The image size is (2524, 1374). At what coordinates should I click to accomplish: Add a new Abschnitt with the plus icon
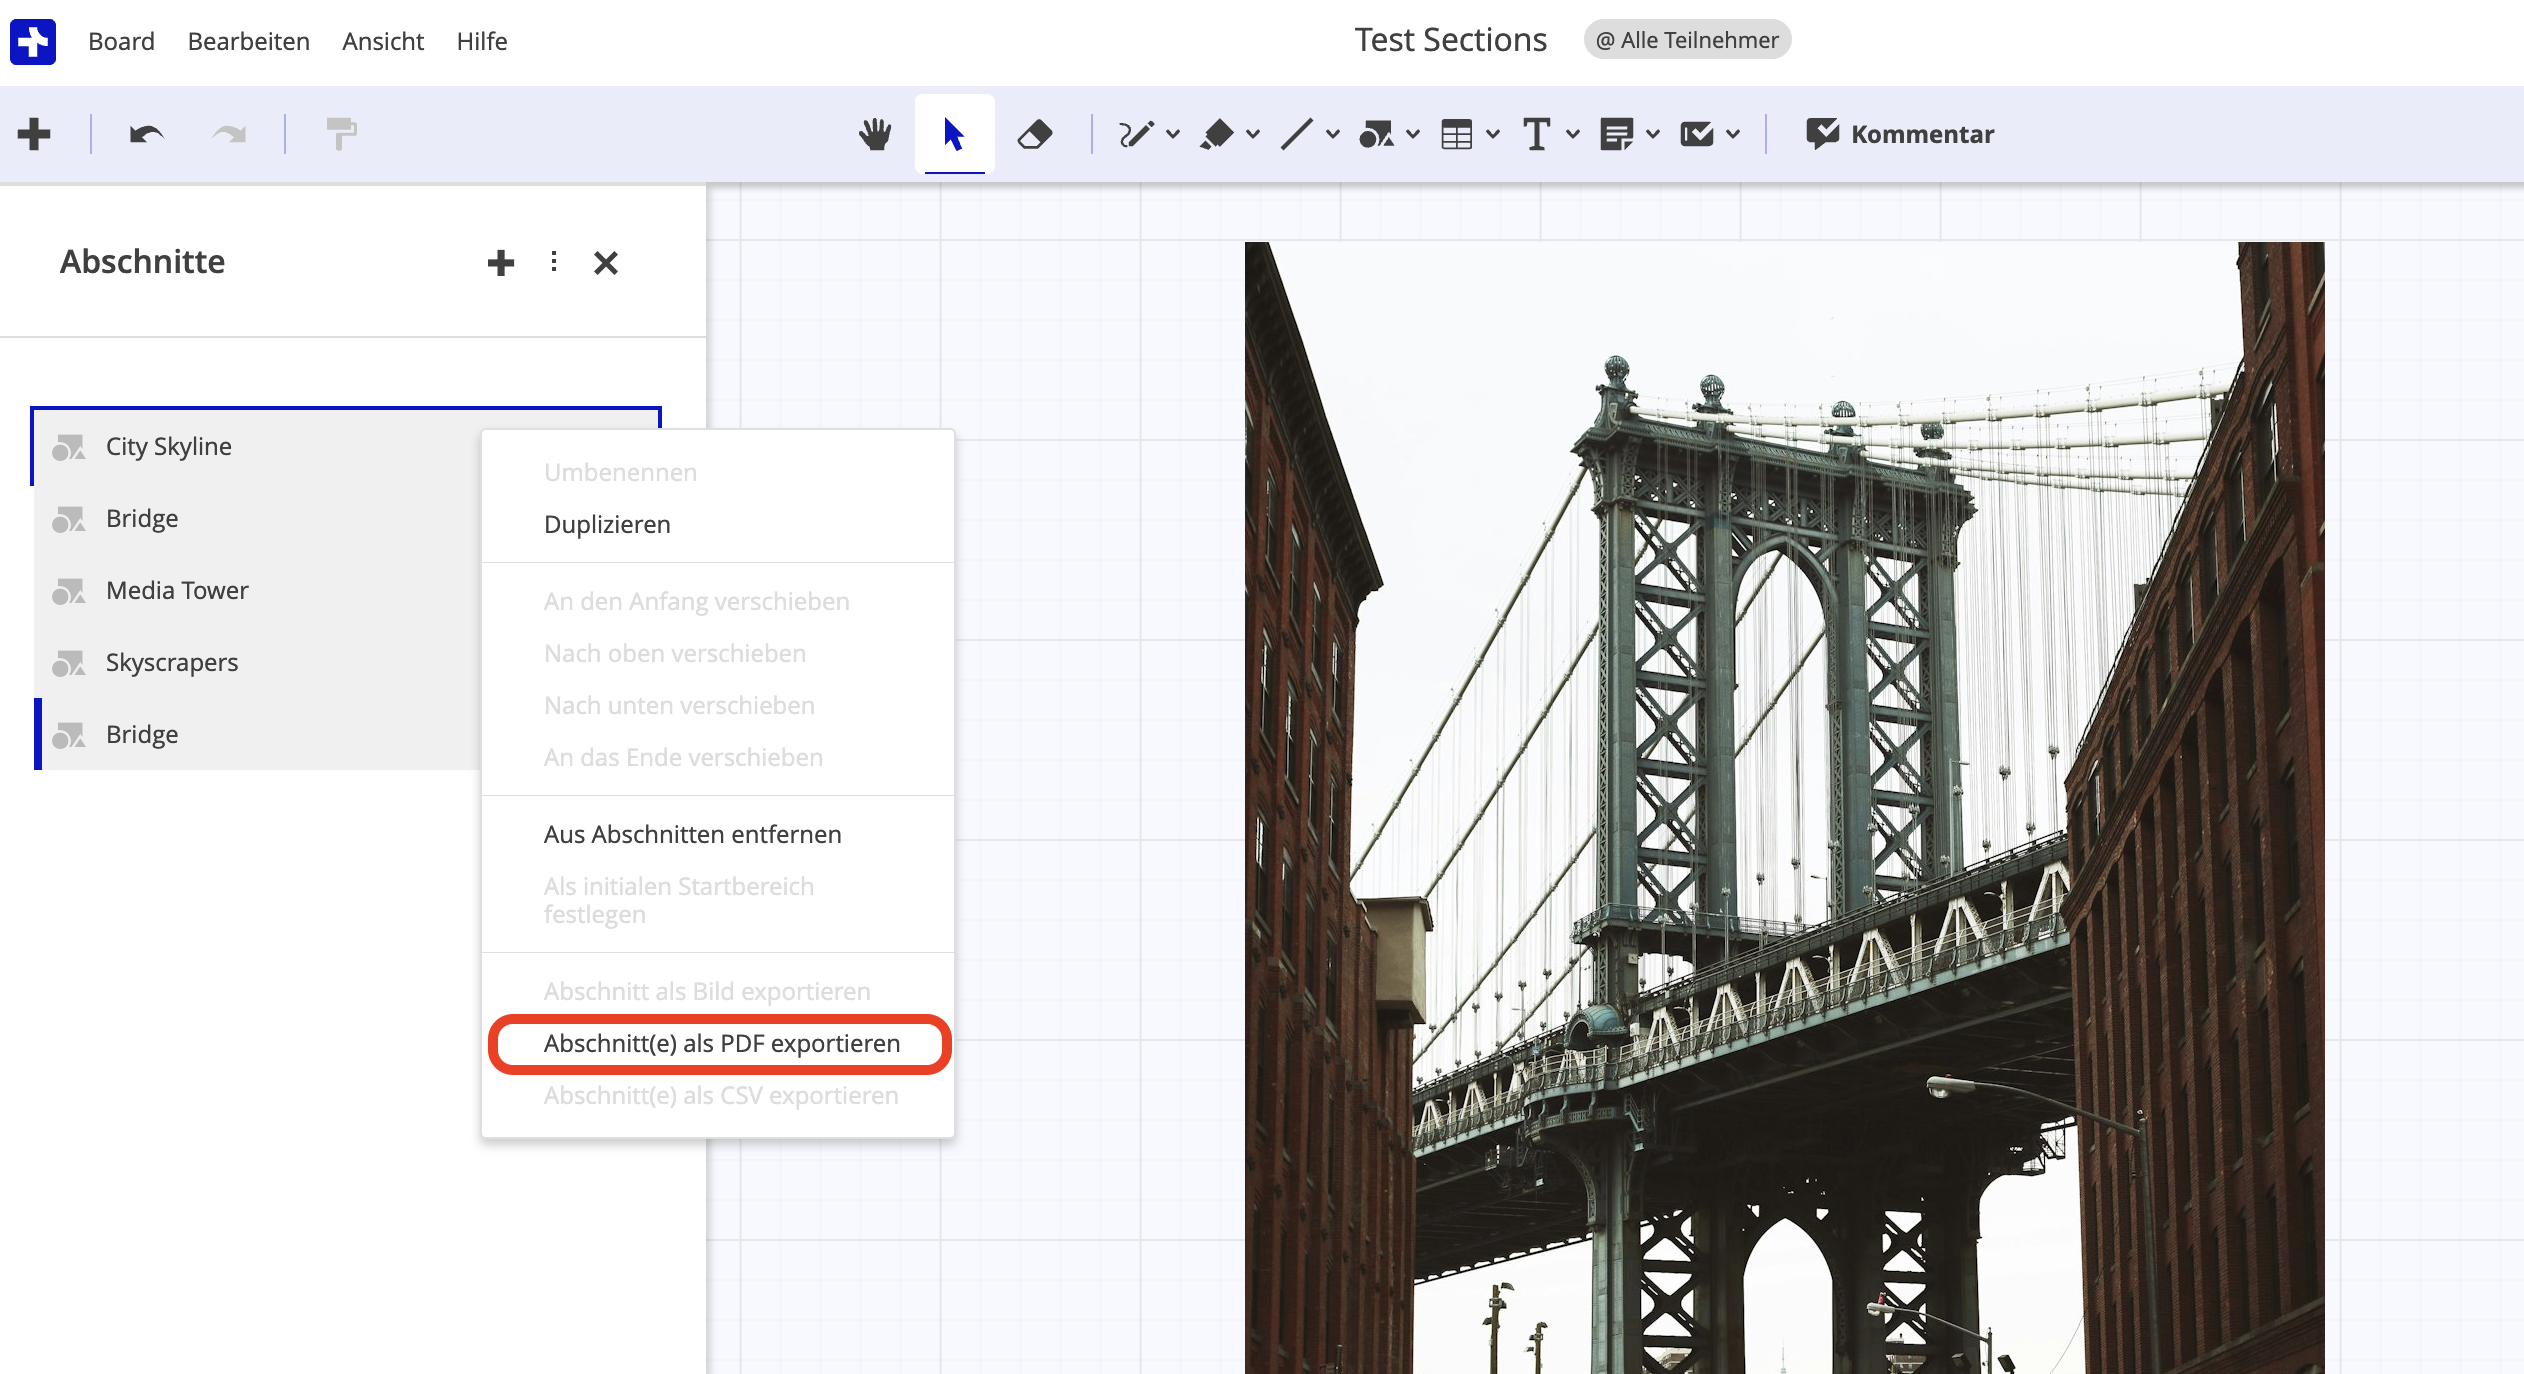point(501,262)
